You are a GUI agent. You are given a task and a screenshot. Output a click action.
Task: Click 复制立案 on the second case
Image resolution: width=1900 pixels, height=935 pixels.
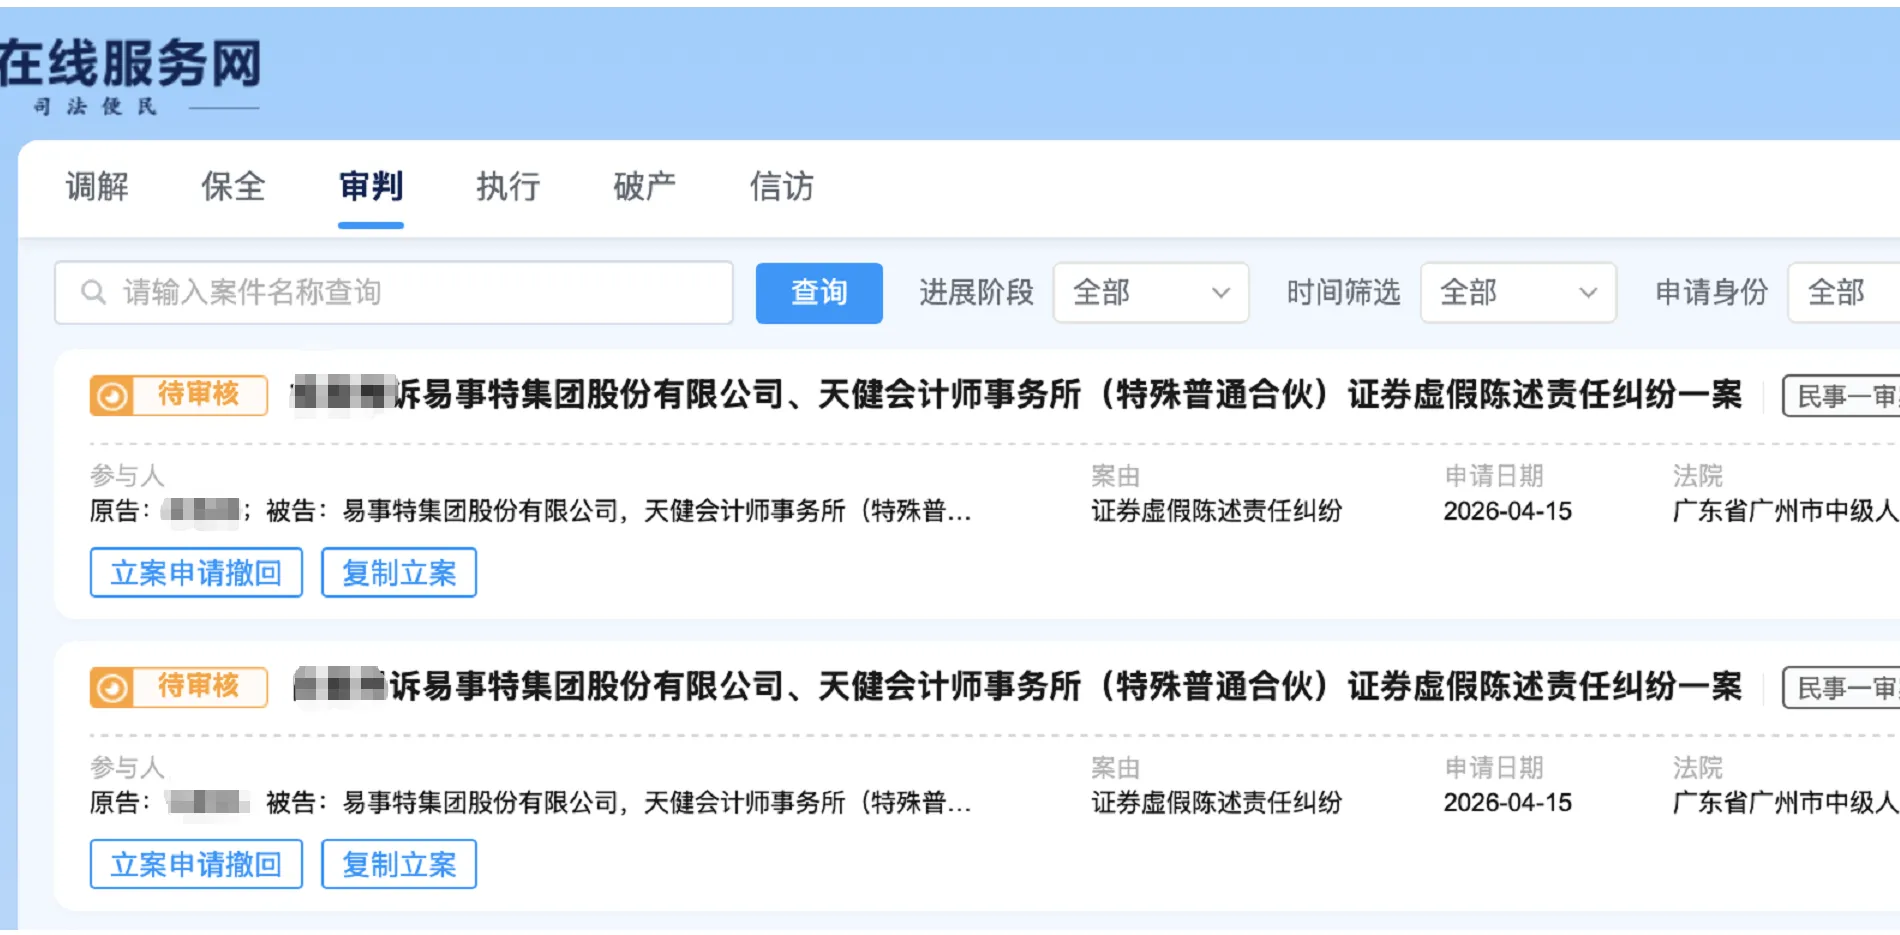click(x=399, y=865)
